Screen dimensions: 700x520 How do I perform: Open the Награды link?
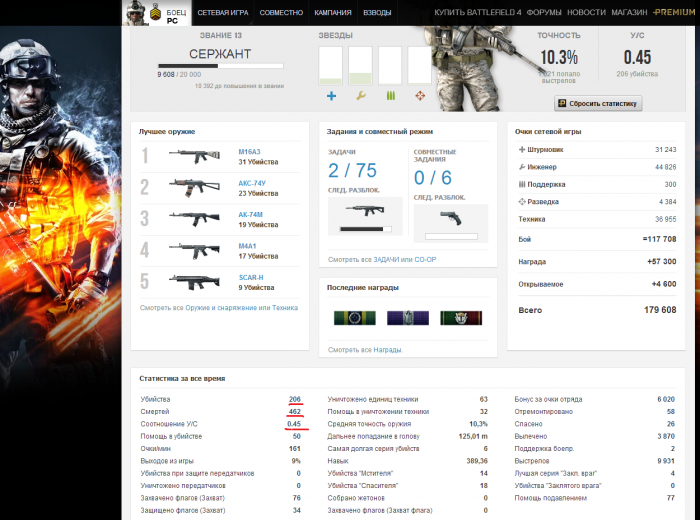pyautogui.click(x=387, y=350)
